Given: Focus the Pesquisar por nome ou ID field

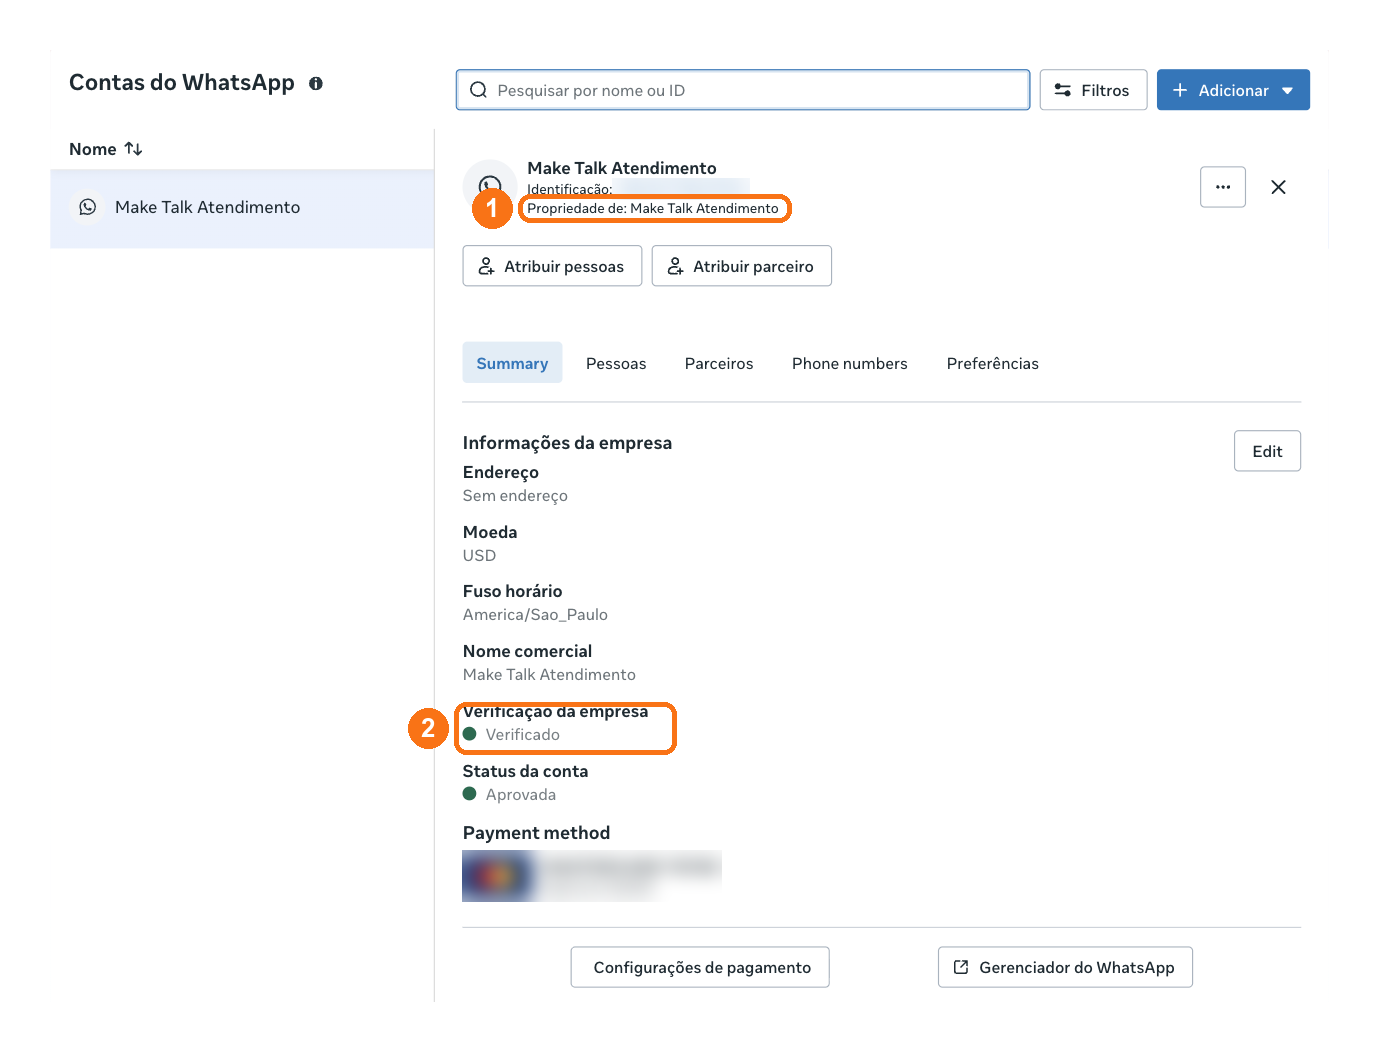Looking at the screenshot, I should (x=743, y=90).
